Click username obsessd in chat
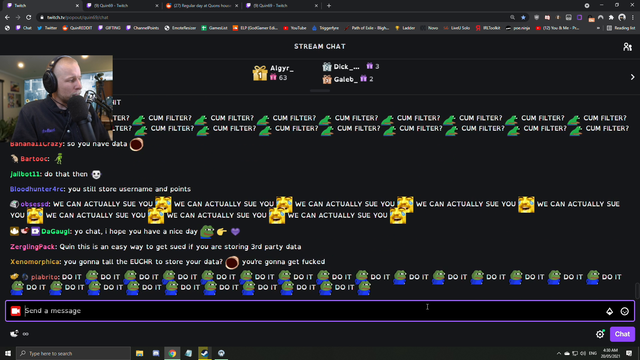 tap(35, 204)
